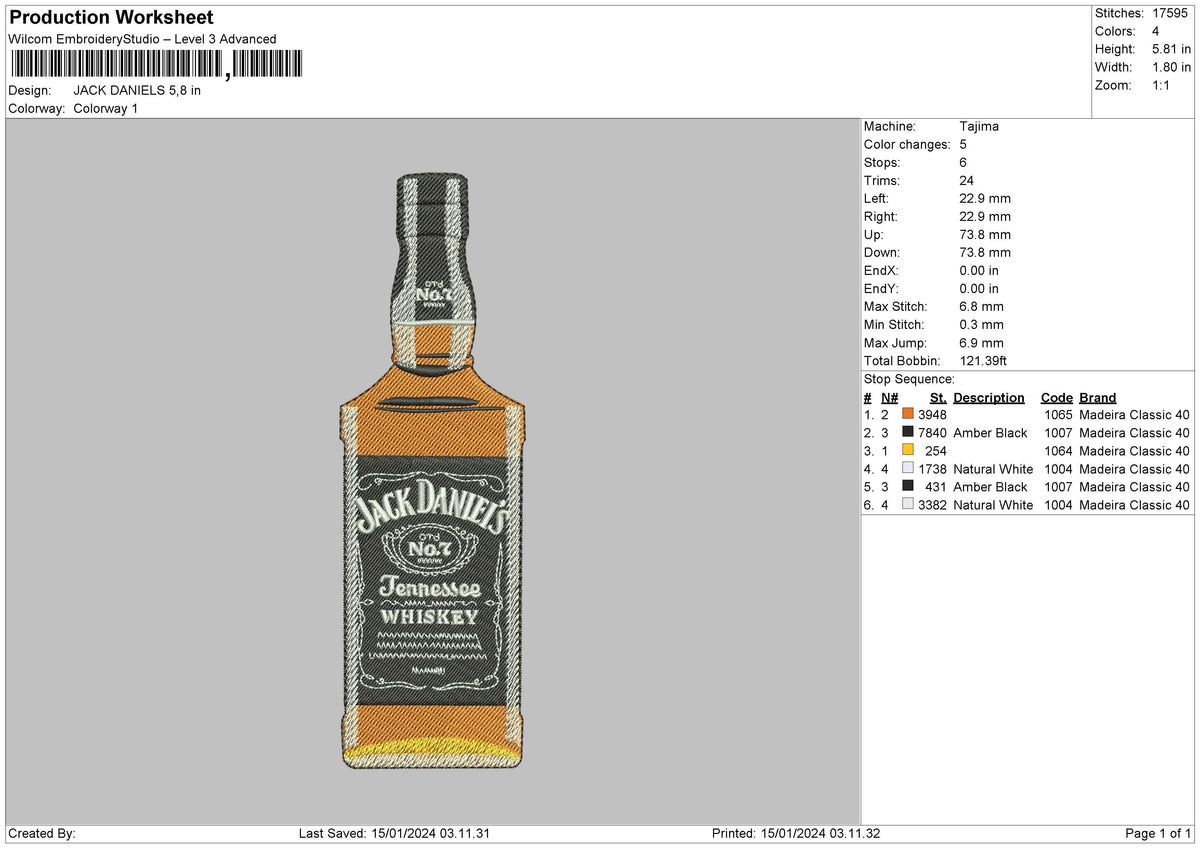Click the Max Jump value '6.9 mm'
1200x848 pixels.
coord(981,342)
